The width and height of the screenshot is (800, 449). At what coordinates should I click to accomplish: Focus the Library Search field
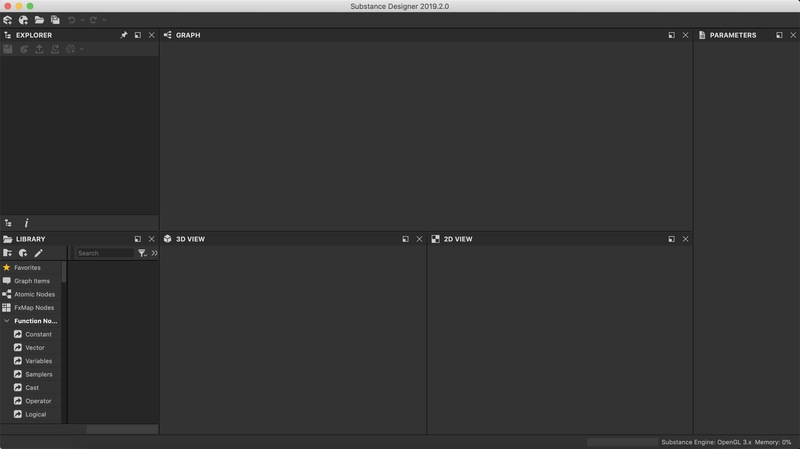(105, 253)
